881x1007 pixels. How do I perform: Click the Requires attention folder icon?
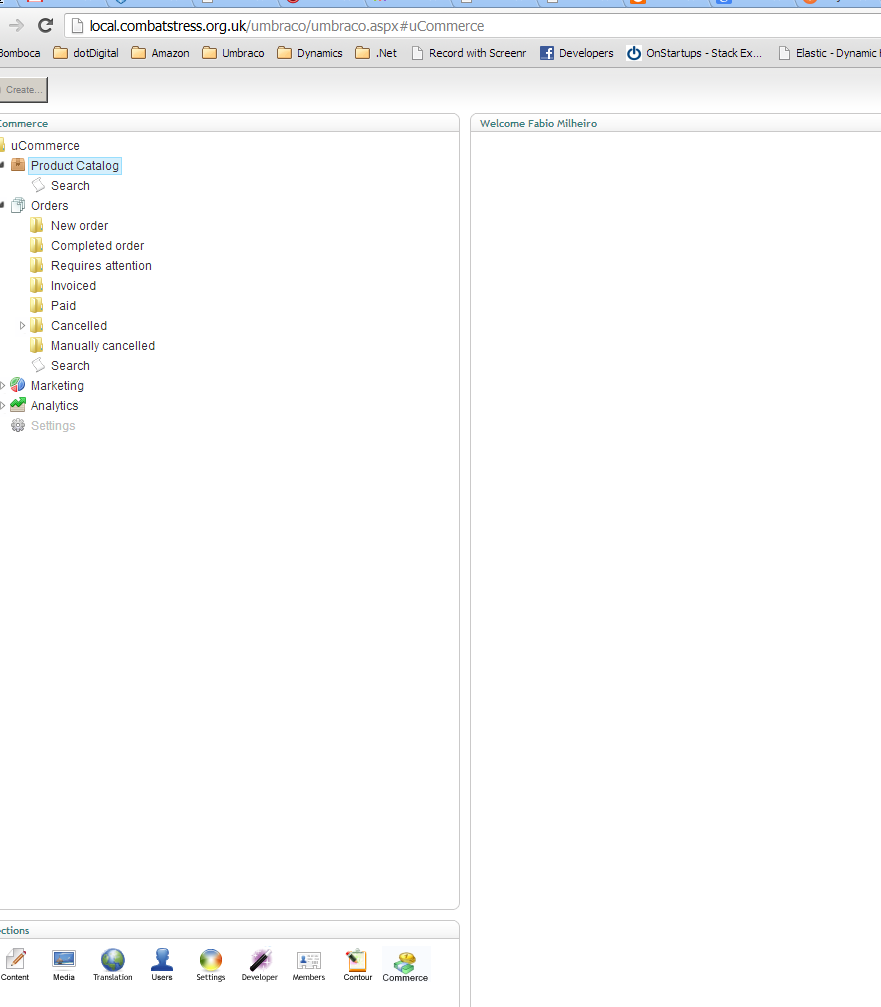coord(37,265)
